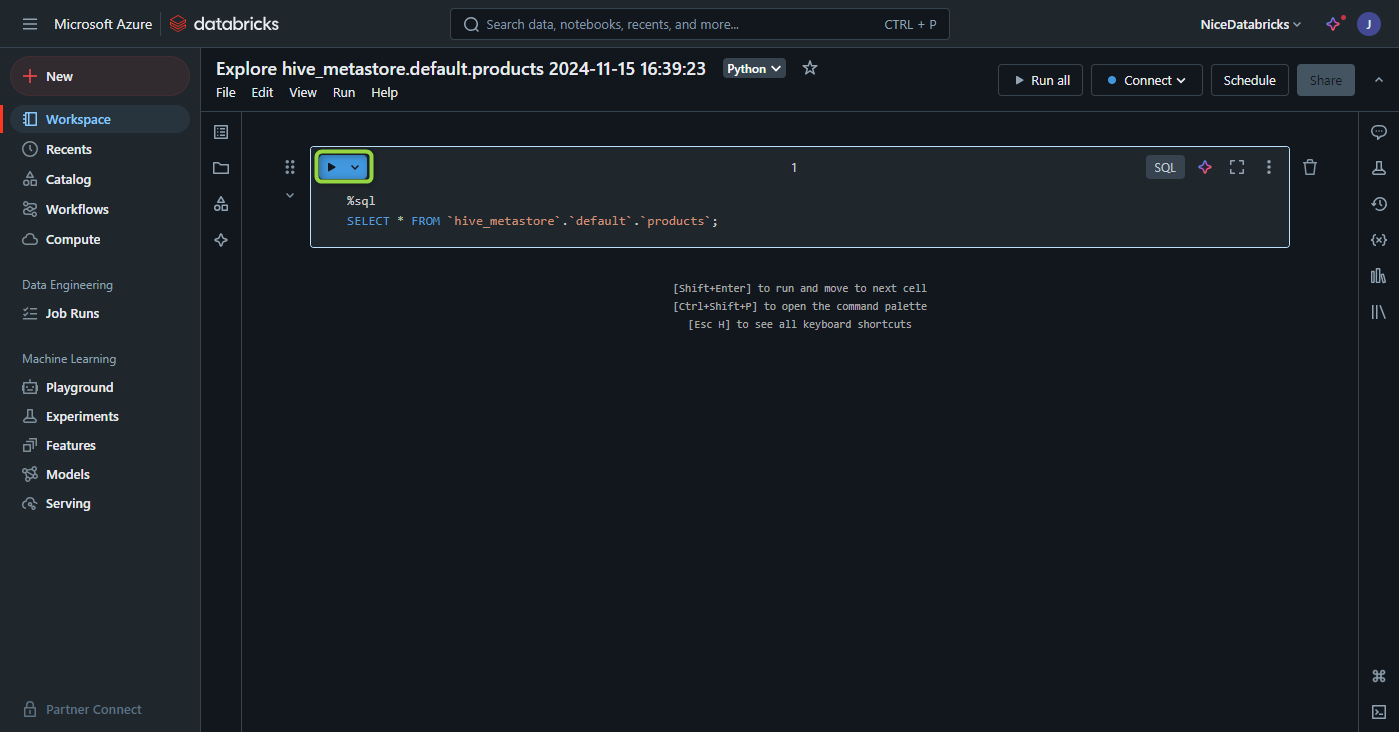Open the Help menu
The image size is (1399, 732).
pyautogui.click(x=384, y=92)
